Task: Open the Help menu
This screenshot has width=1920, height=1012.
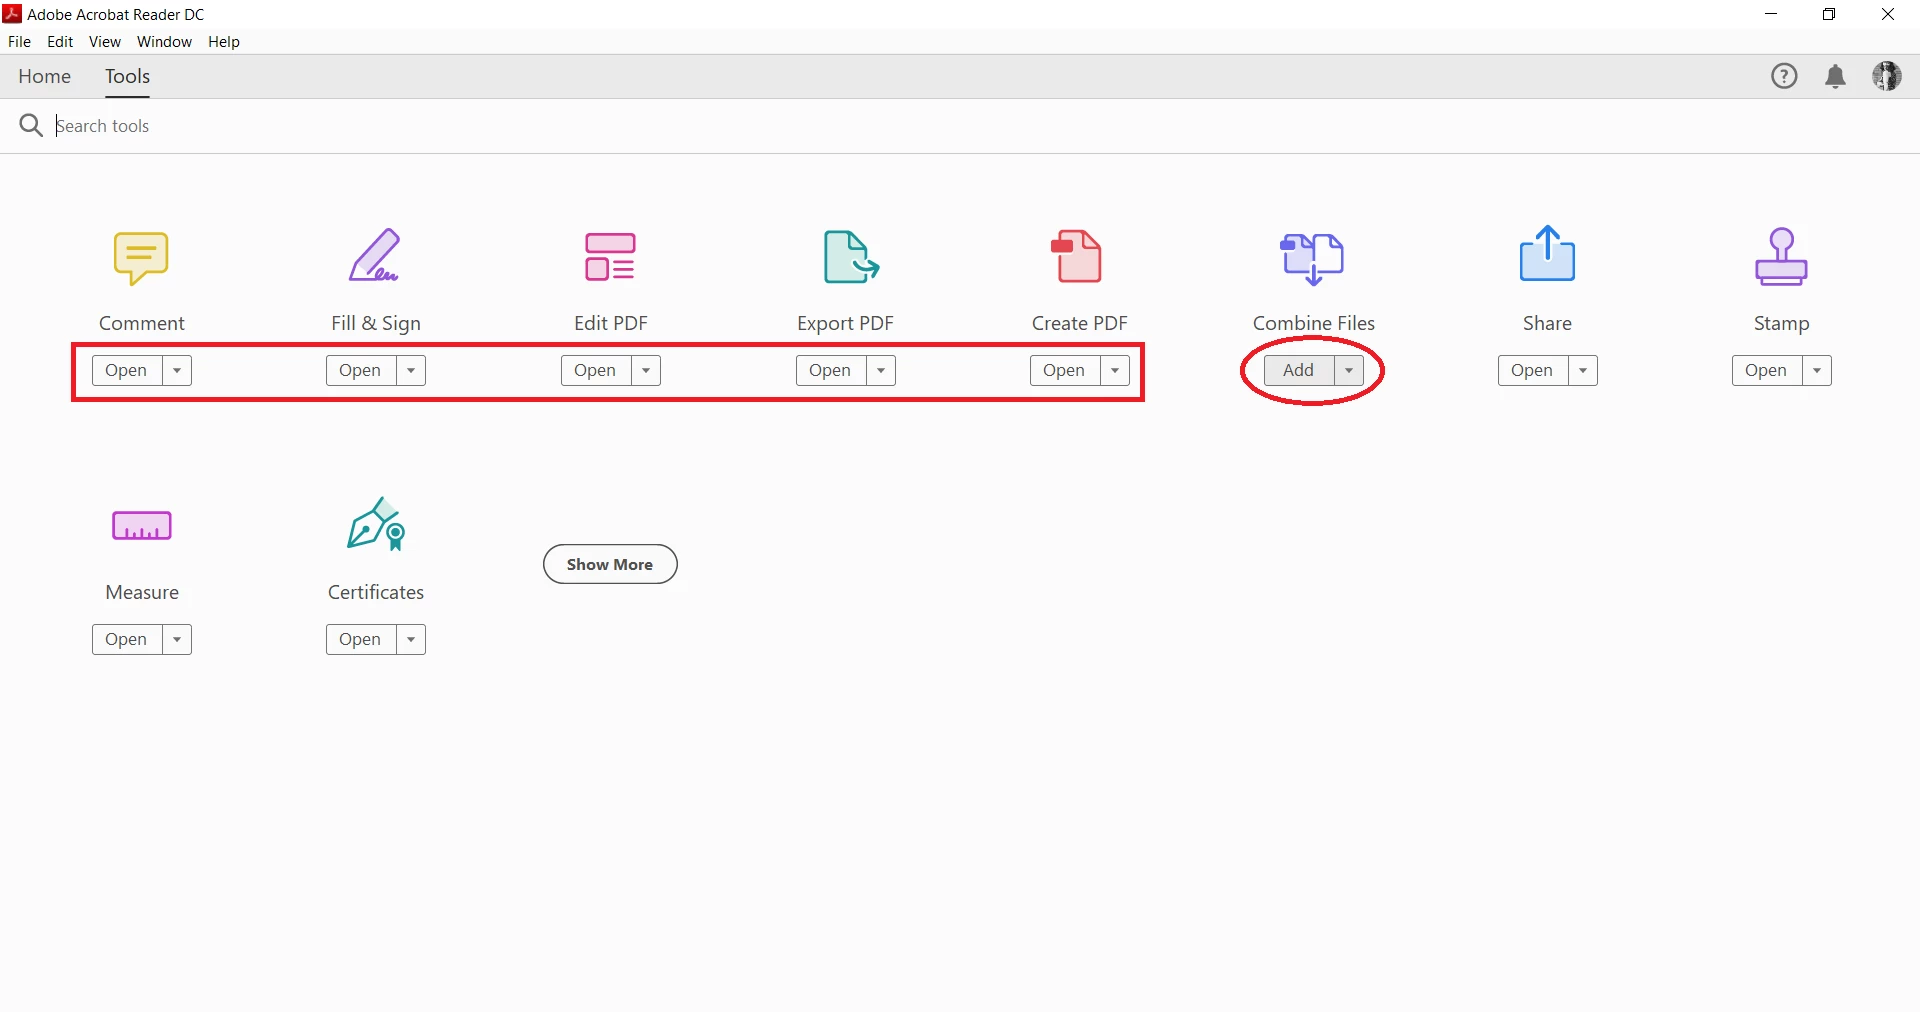Action: tap(224, 41)
